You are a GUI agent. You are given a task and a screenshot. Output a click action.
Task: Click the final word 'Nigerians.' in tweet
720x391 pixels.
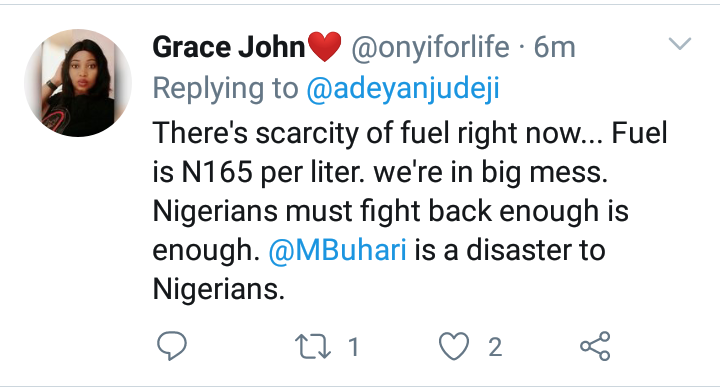(x=219, y=290)
